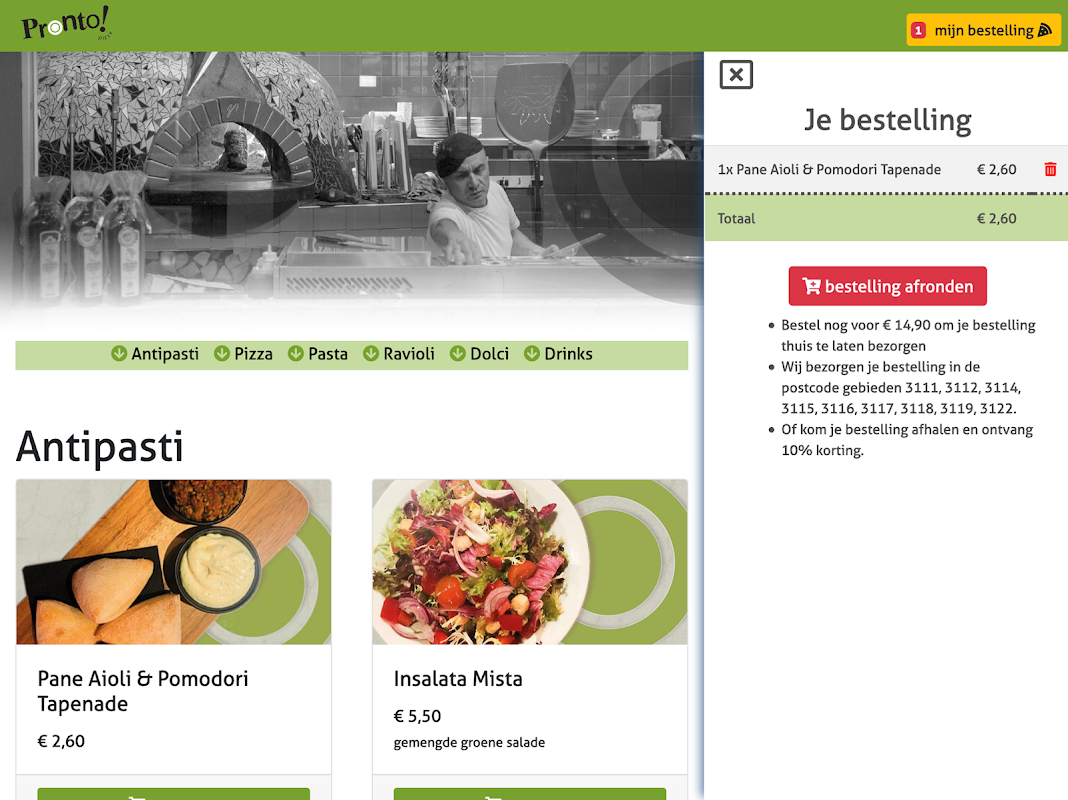This screenshot has width=1068, height=800.
Task: Open the Insalata Mista salad photo
Action: point(530,562)
